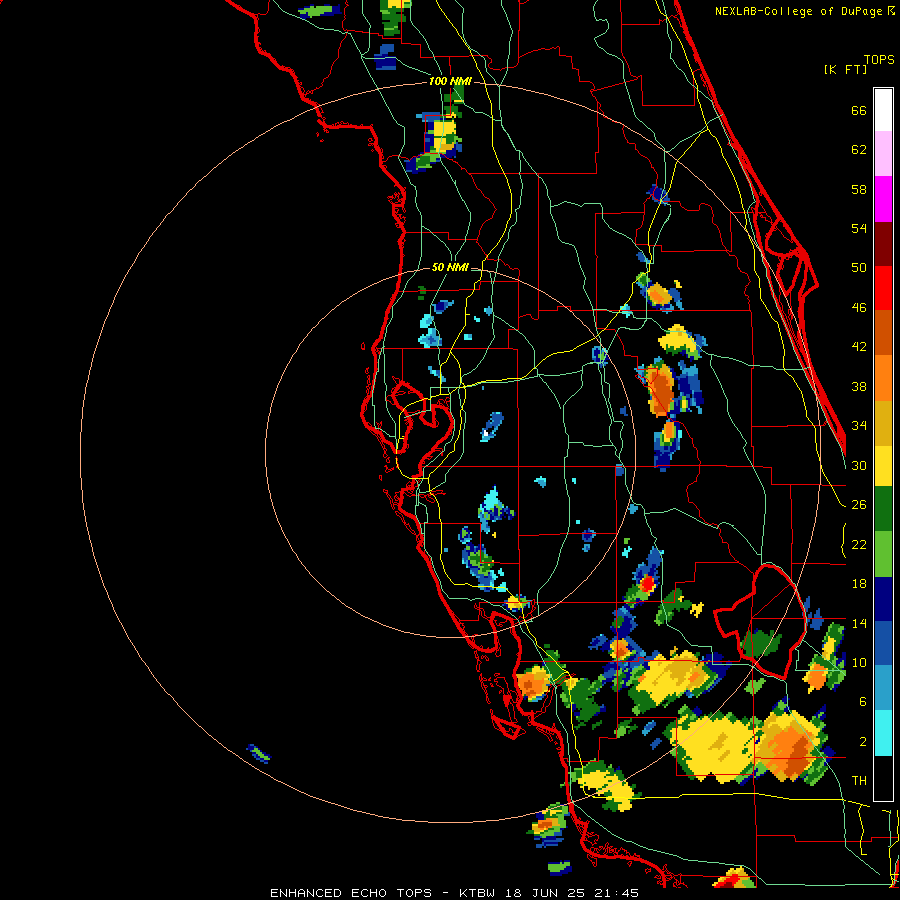900x900 pixels.
Task: Click the 66 legend value
Action: point(859,110)
